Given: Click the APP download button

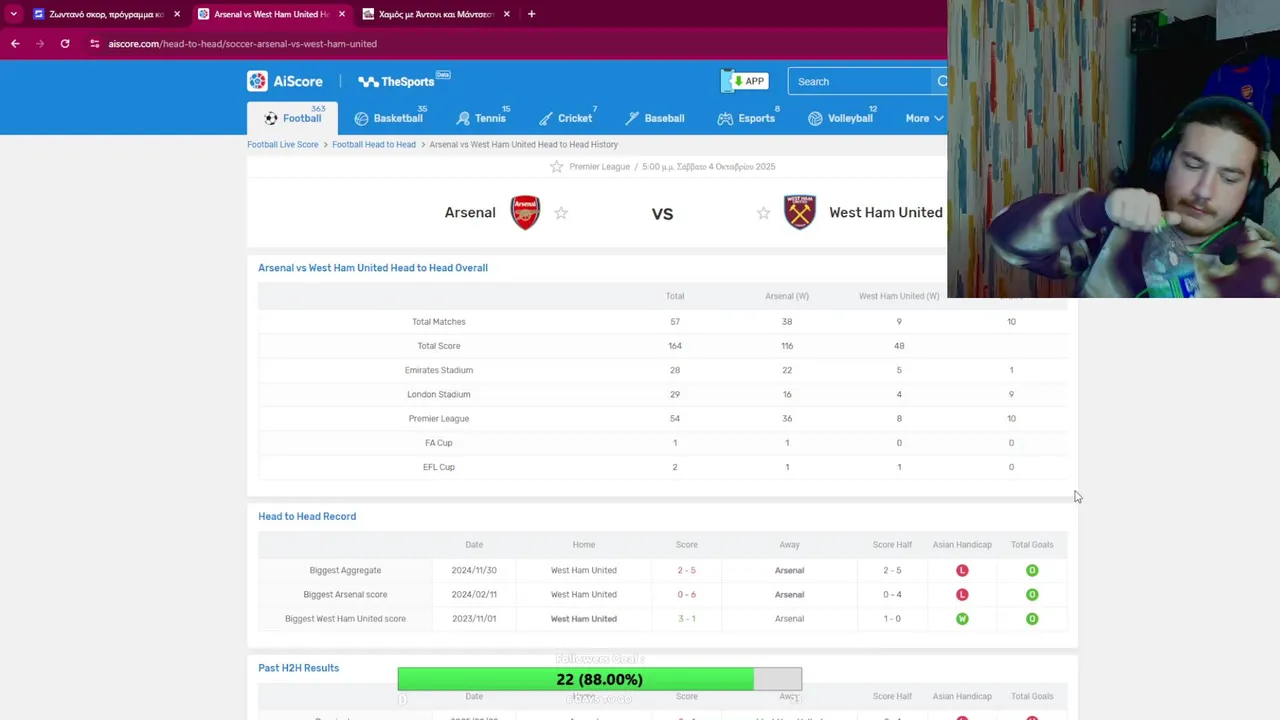Looking at the screenshot, I should pyautogui.click(x=747, y=81).
